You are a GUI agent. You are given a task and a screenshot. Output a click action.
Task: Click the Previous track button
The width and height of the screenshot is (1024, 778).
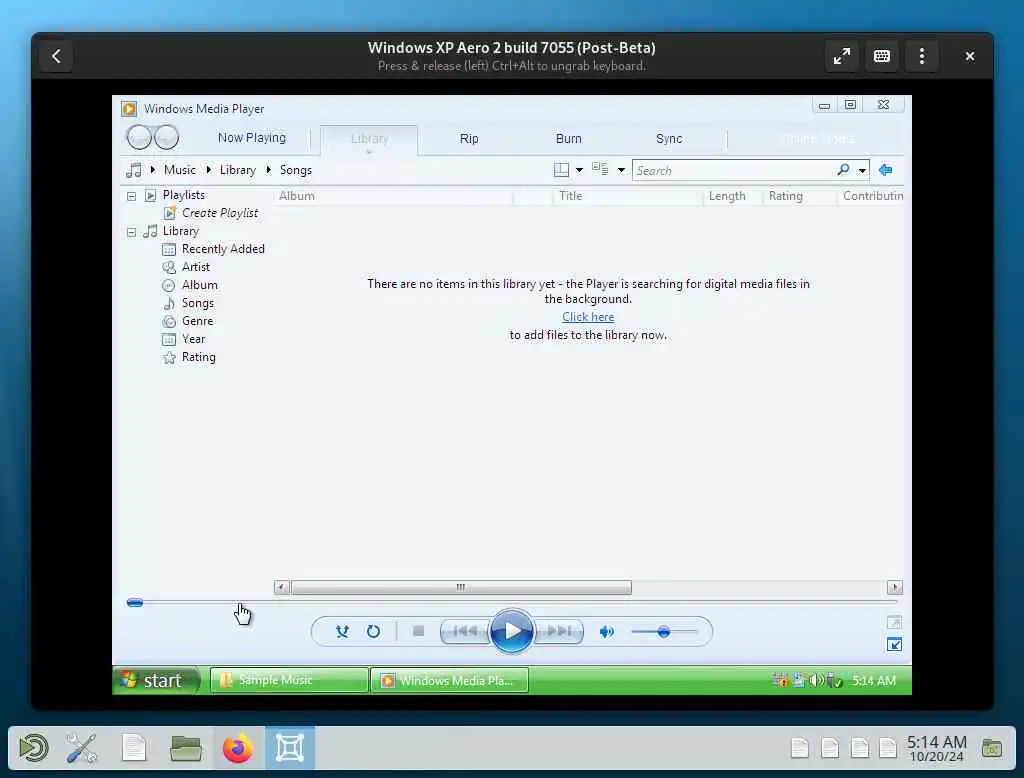465,631
